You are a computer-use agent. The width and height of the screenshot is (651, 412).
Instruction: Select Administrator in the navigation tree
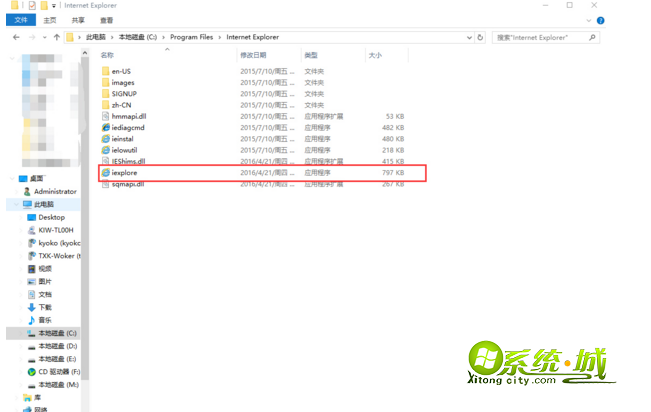pos(55,191)
